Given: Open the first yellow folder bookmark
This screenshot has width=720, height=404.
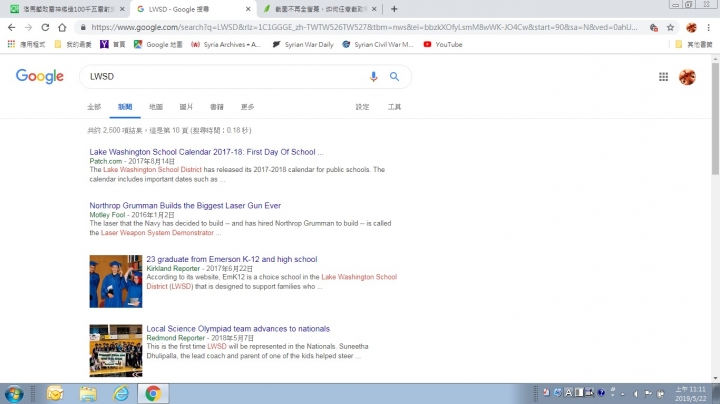Looking at the screenshot, I should [73, 45].
